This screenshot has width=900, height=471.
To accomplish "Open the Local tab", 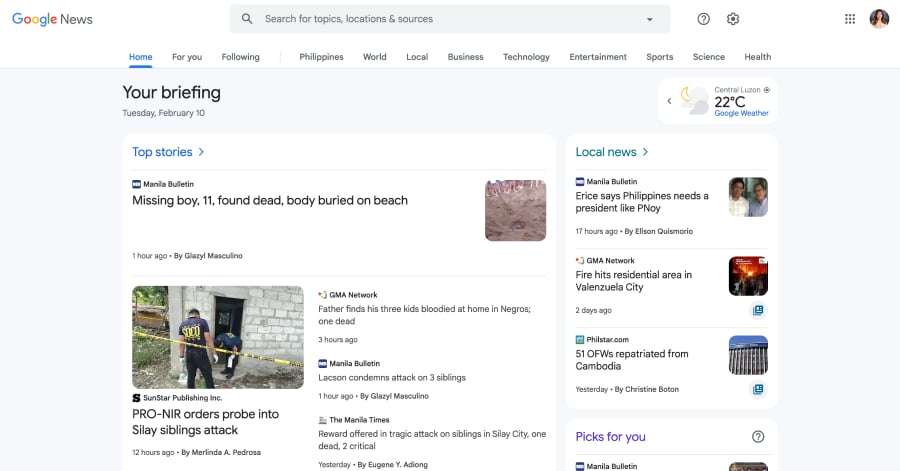I will tap(417, 57).
